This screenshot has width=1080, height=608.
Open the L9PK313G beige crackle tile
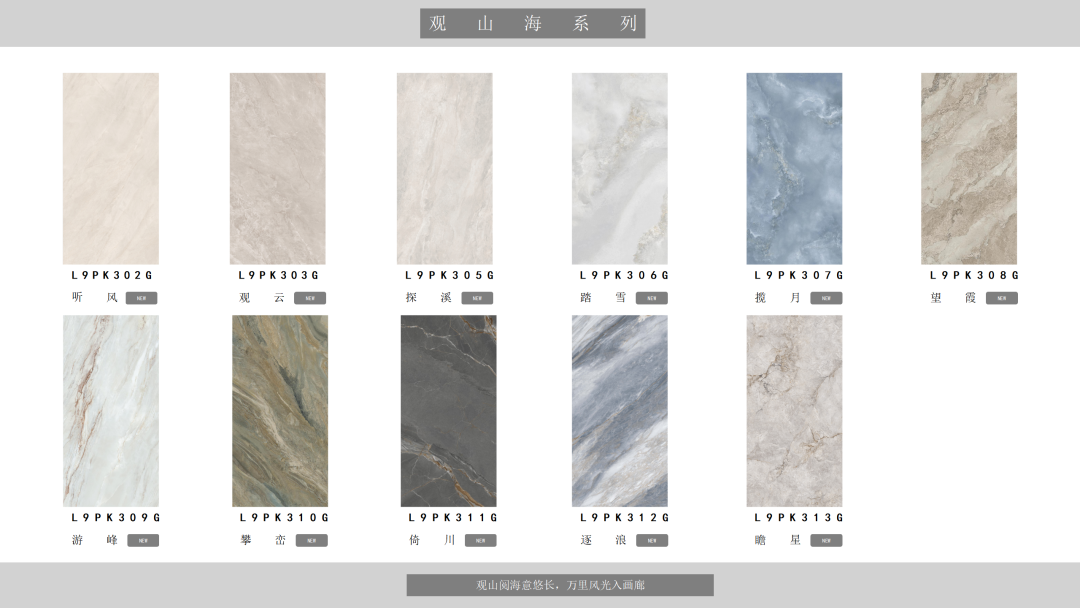tap(794, 411)
